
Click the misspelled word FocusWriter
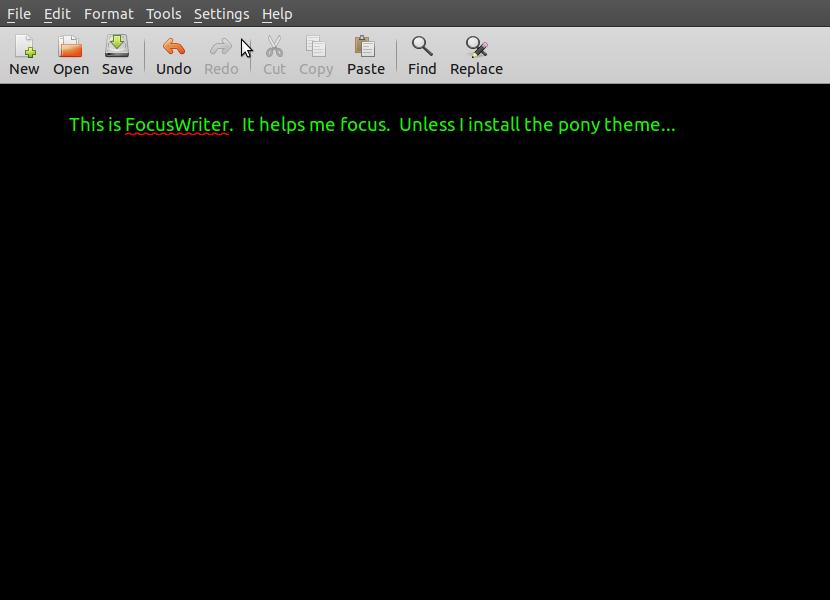point(177,124)
